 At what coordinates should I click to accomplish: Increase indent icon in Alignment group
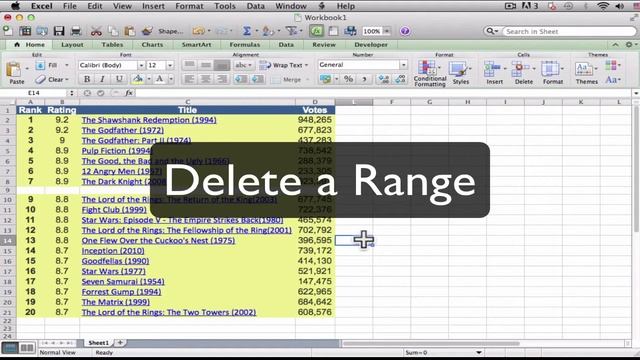point(258,79)
